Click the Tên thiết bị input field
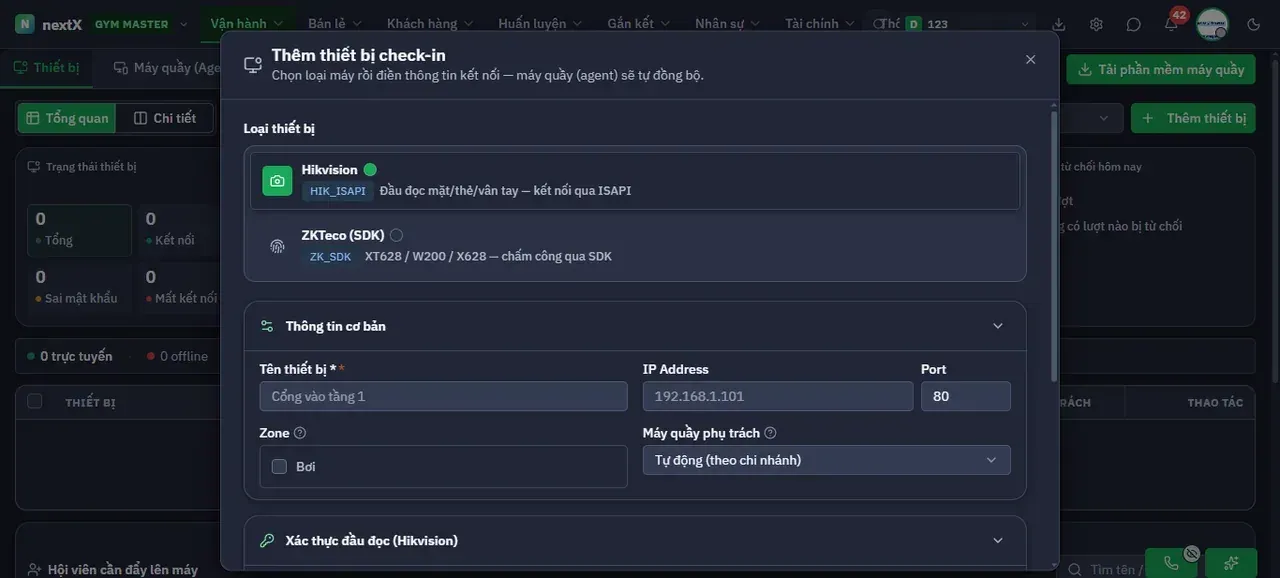The width and height of the screenshot is (1280, 578). pos(443,396)
